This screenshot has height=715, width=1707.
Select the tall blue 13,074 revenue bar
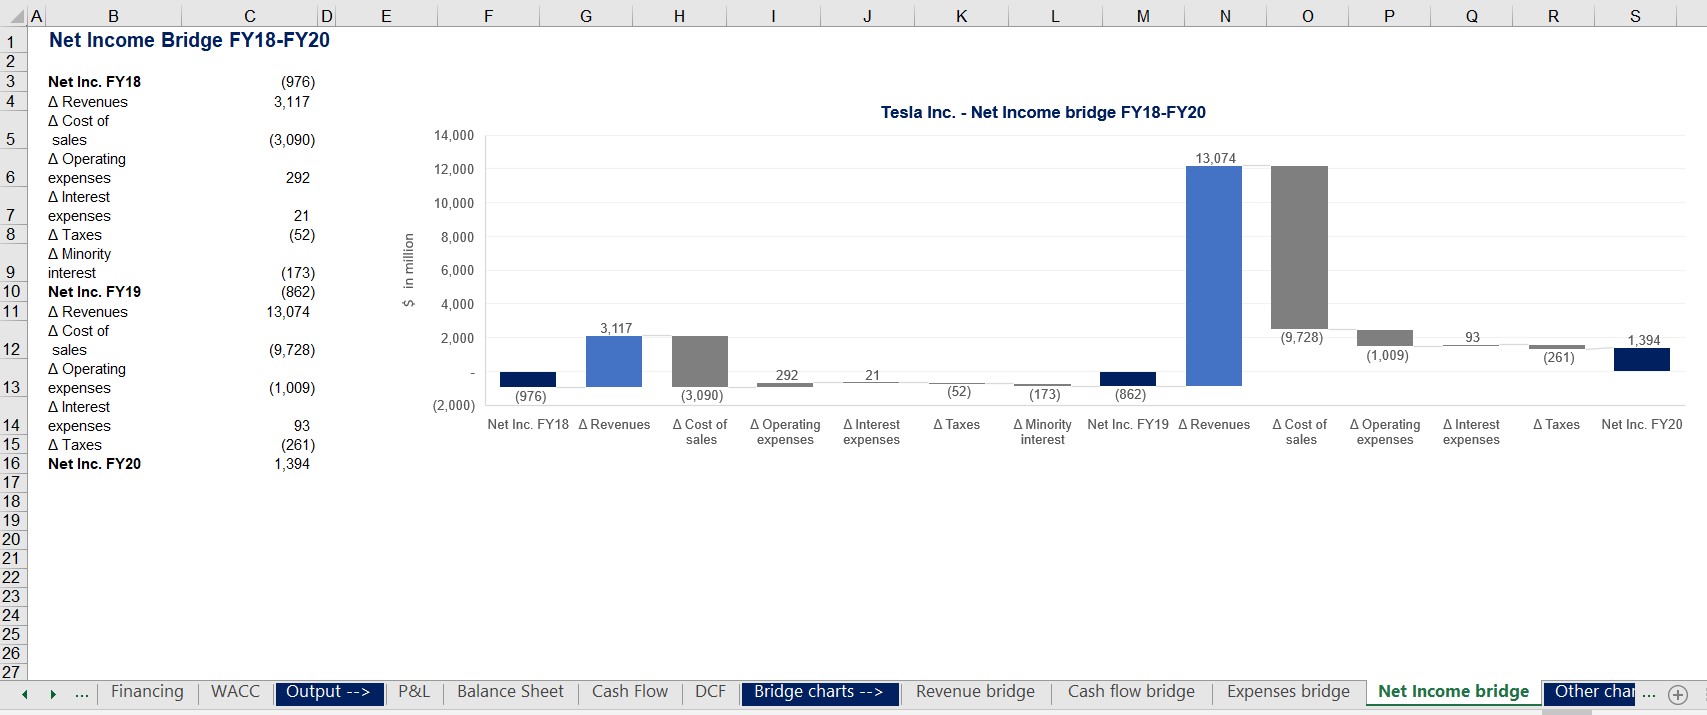tap(1214, 276)
